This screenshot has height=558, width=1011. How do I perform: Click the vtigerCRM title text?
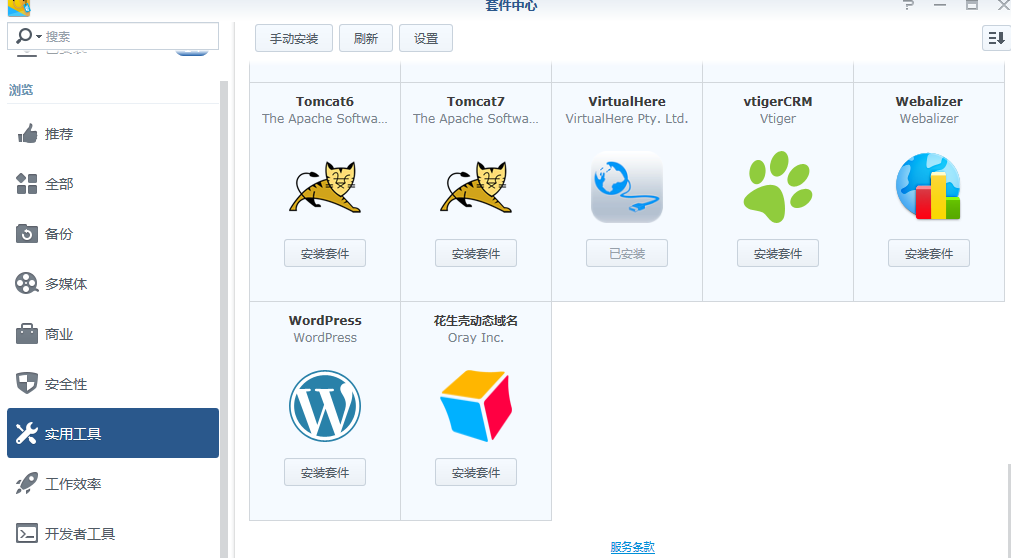click(778, 101)
